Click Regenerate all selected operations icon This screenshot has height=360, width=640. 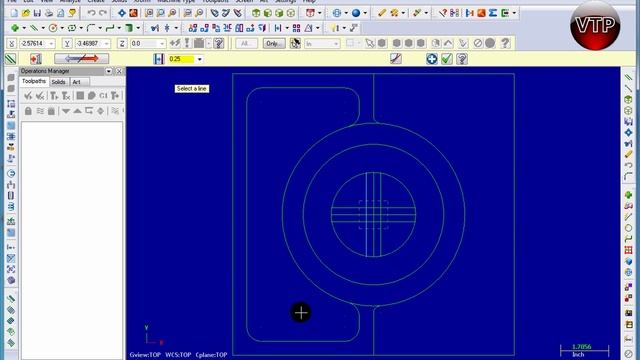tap(54, 96)
